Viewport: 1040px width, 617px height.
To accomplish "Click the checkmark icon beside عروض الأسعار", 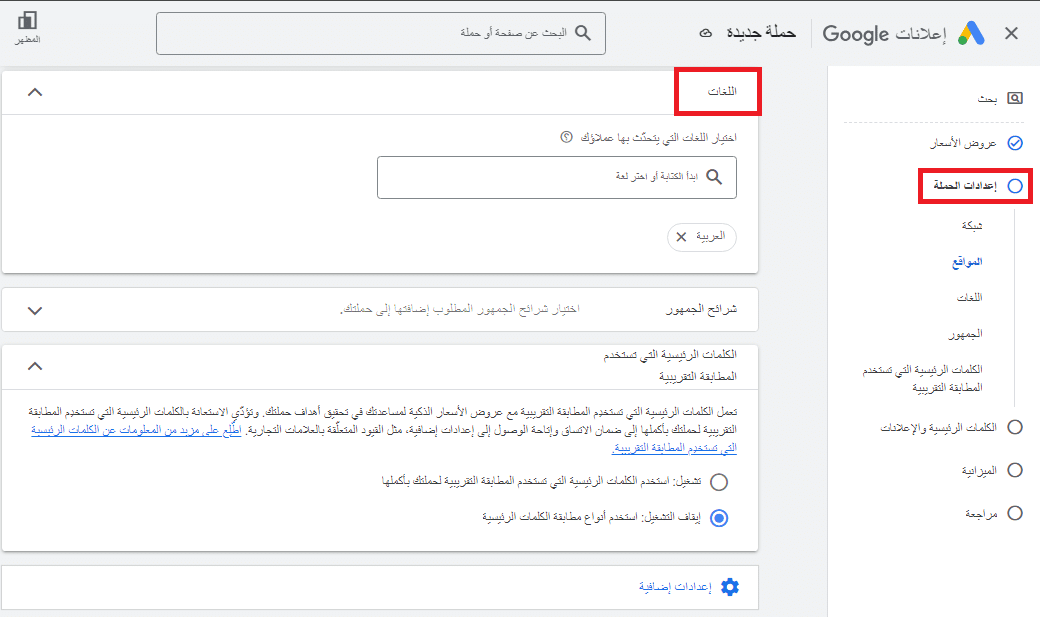I will pyautogui.click(x=1015, y=143).
